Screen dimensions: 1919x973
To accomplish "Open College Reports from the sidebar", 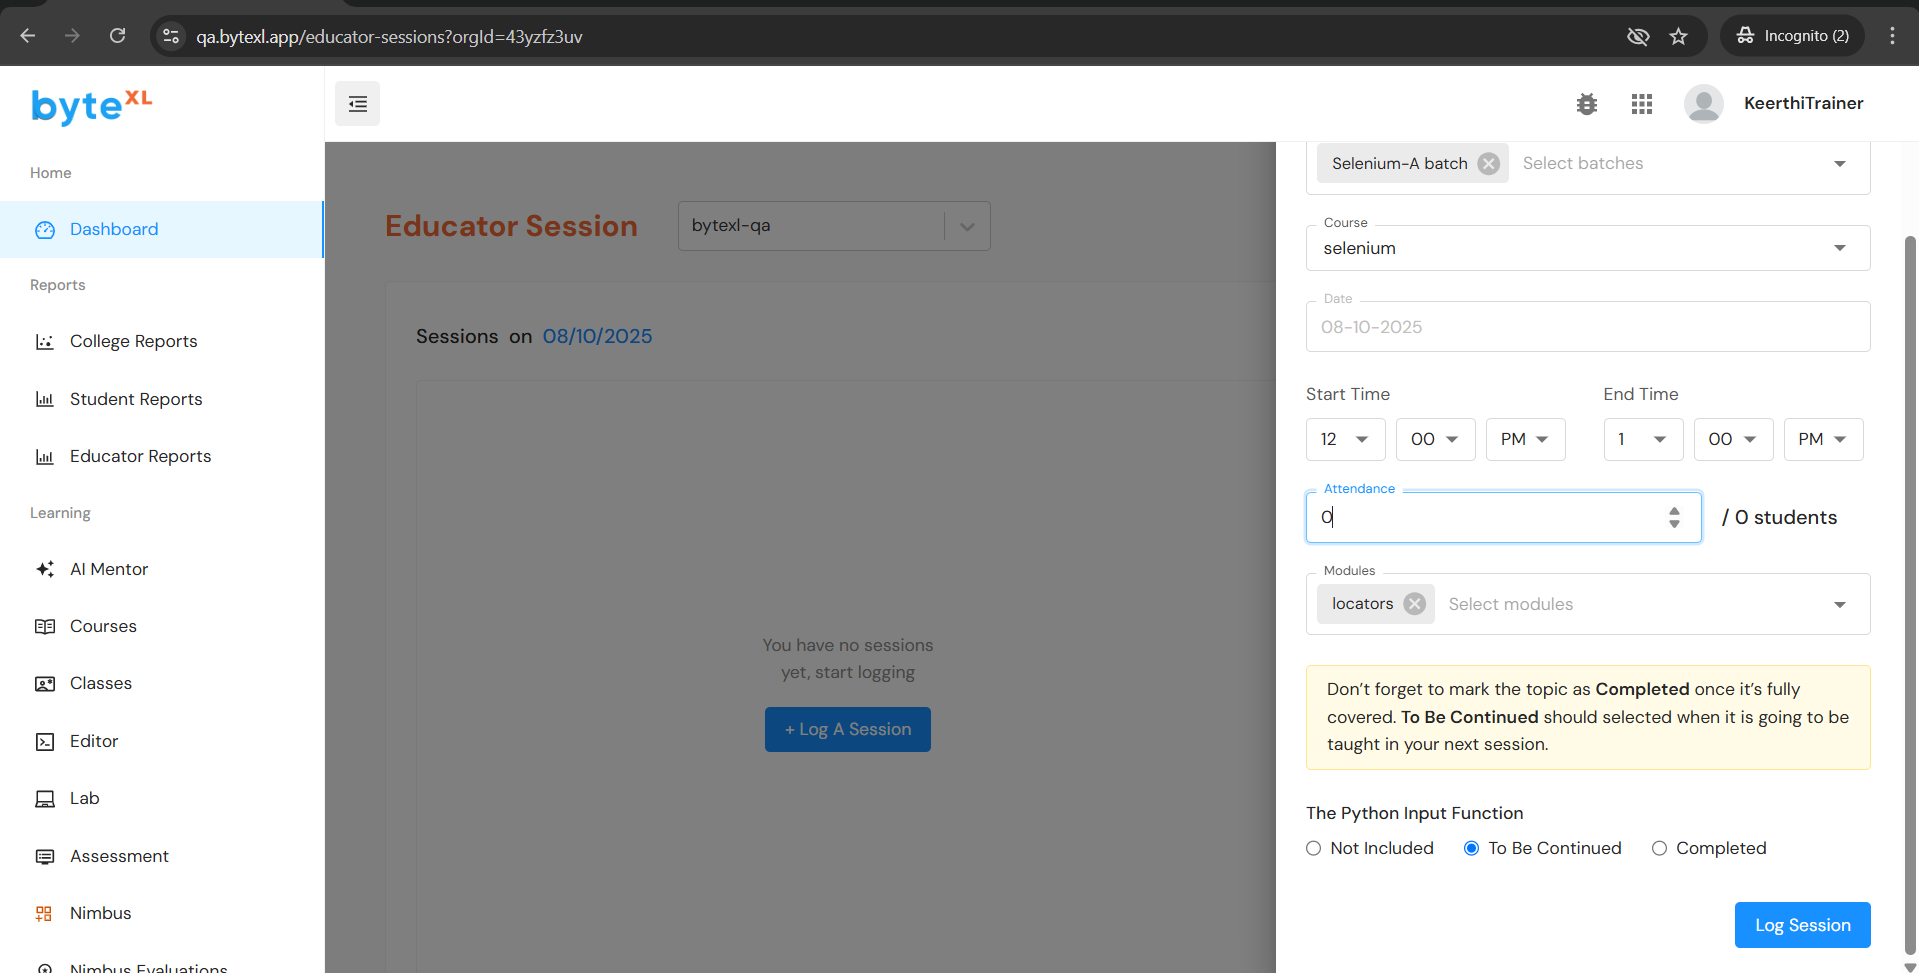I will point(134,342).
